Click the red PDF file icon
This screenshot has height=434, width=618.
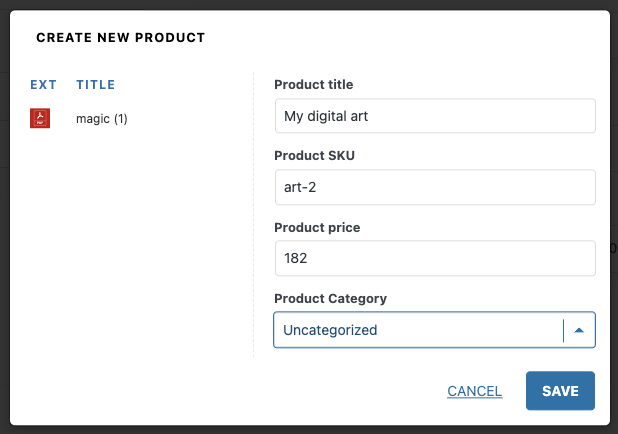coord(40,119)
